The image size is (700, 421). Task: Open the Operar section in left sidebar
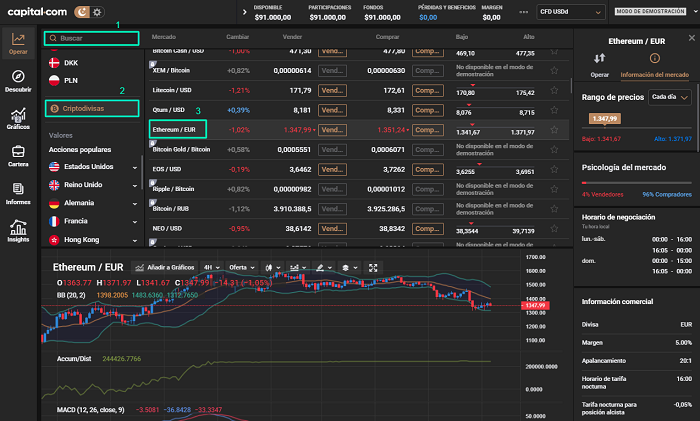tap(18, 44)
